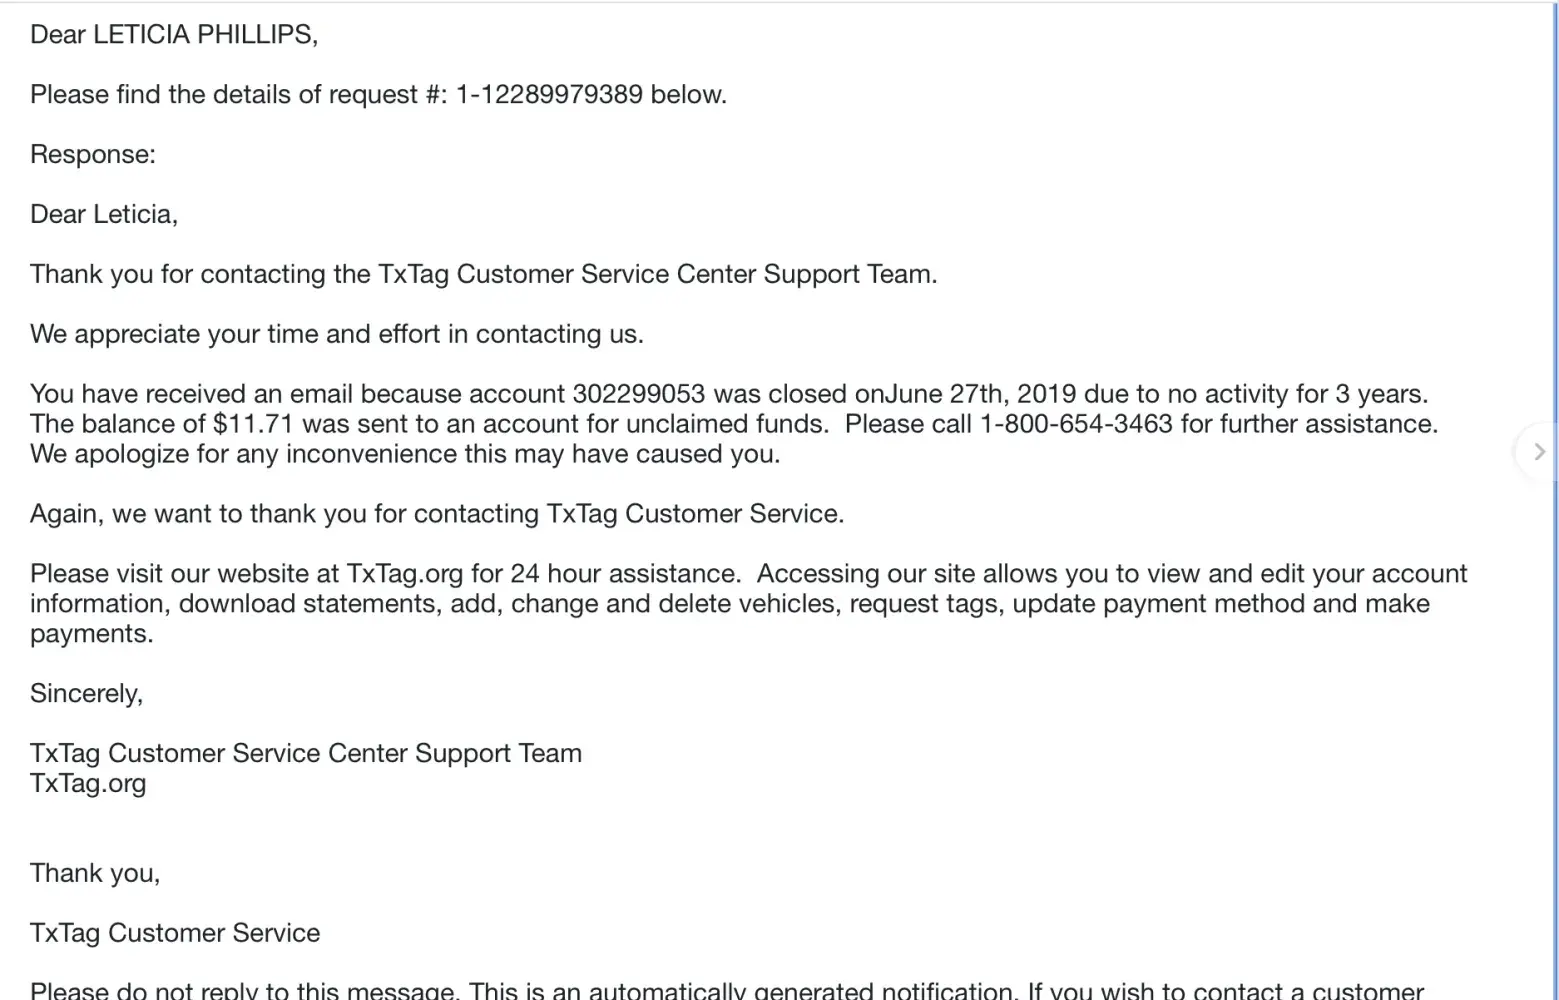Viewport: 1559px width, 1000px height.
Task: Click the final "TxTag Customer Service" signature
Action: 175,933
